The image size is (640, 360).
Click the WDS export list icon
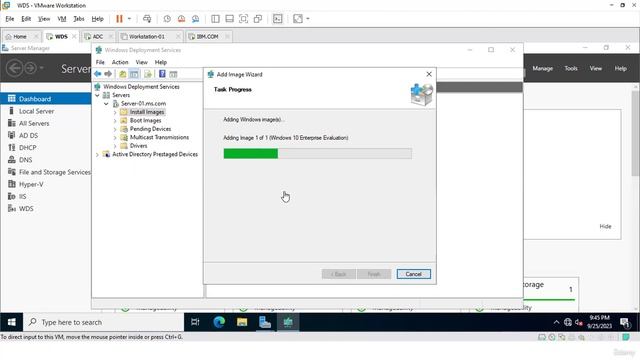coord(148,74)
